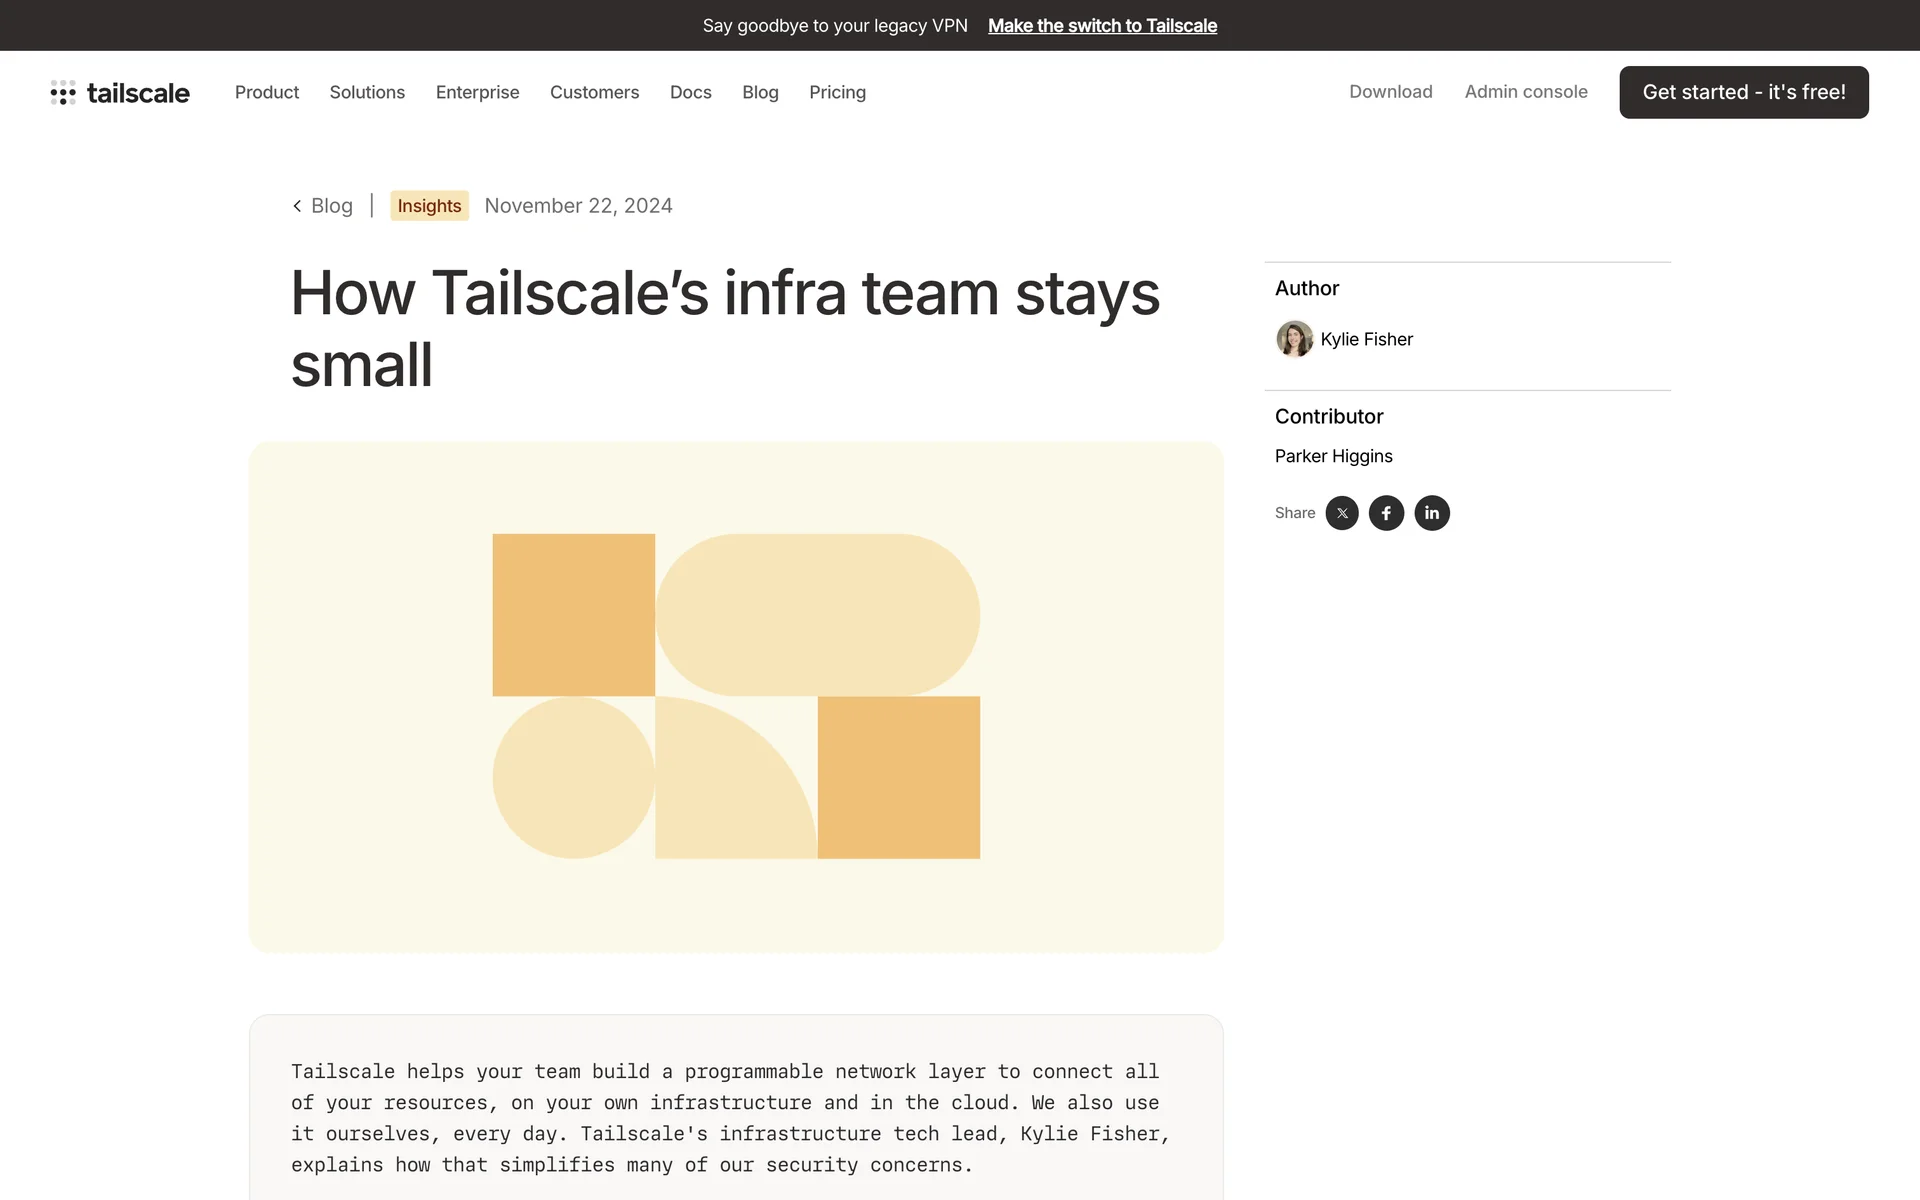The height and width of the screenshot is (1200, 1920).
Task: Share the article on Facebook
Action: point(1386,513)
